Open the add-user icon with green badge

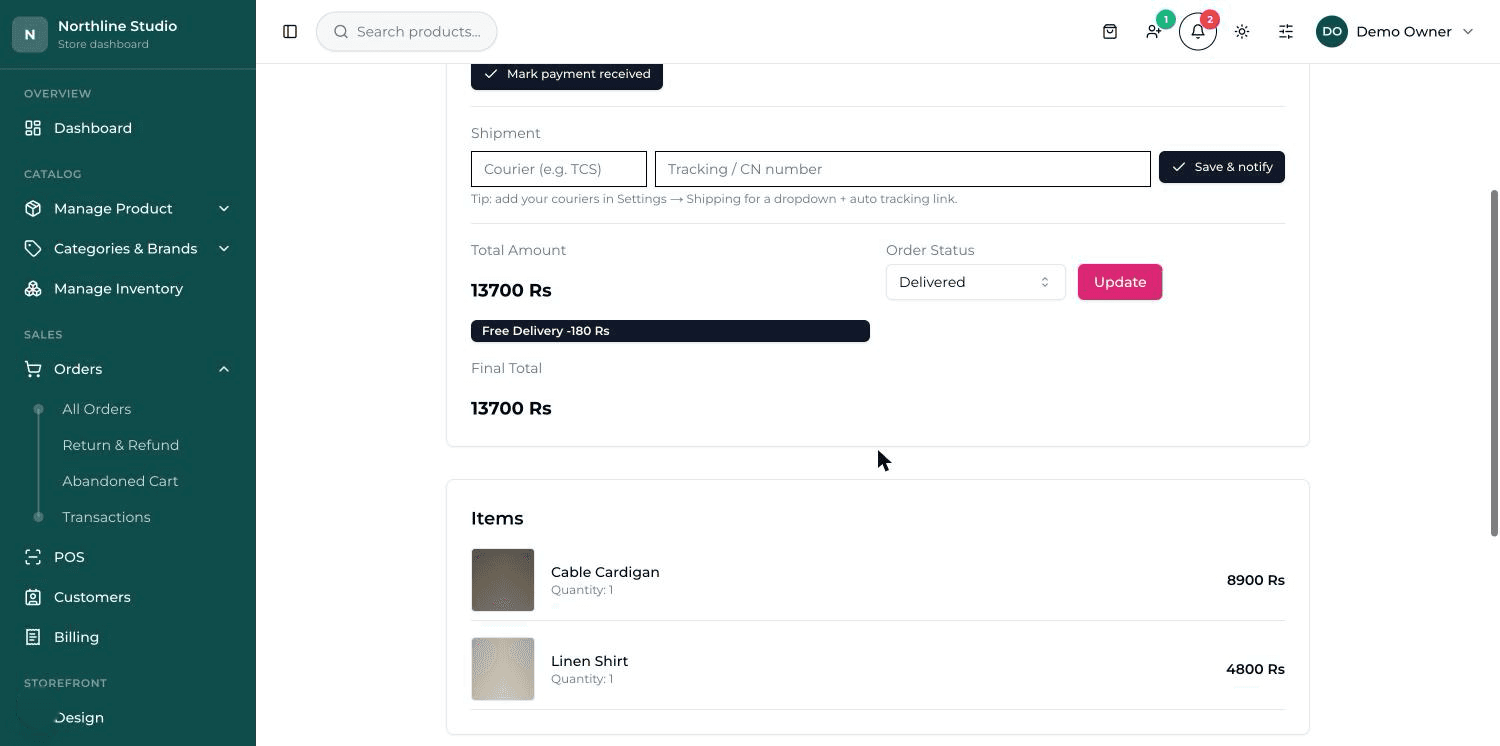(x=1154, y=32)
